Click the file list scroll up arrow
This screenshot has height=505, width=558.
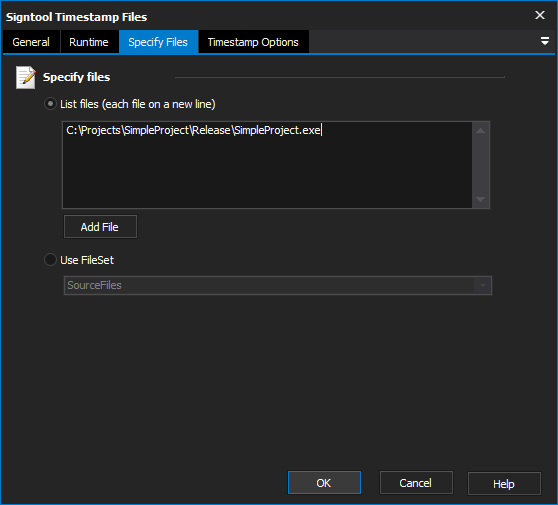(x=480, y=131)
